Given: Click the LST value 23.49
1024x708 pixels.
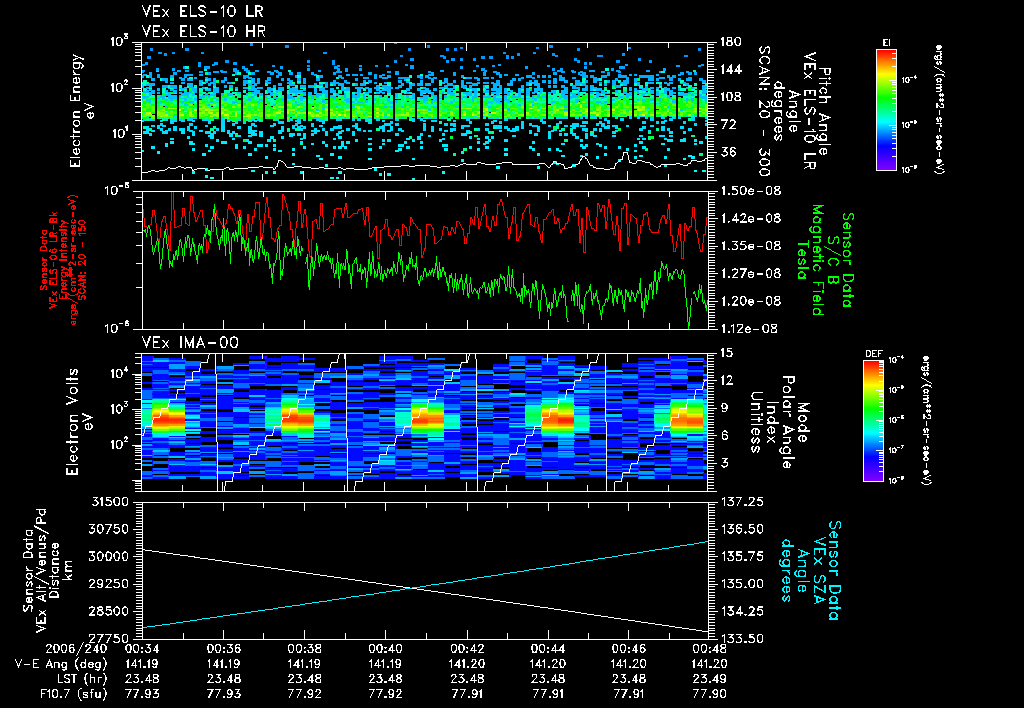Looking at the screenshot, I should point(710,679).
